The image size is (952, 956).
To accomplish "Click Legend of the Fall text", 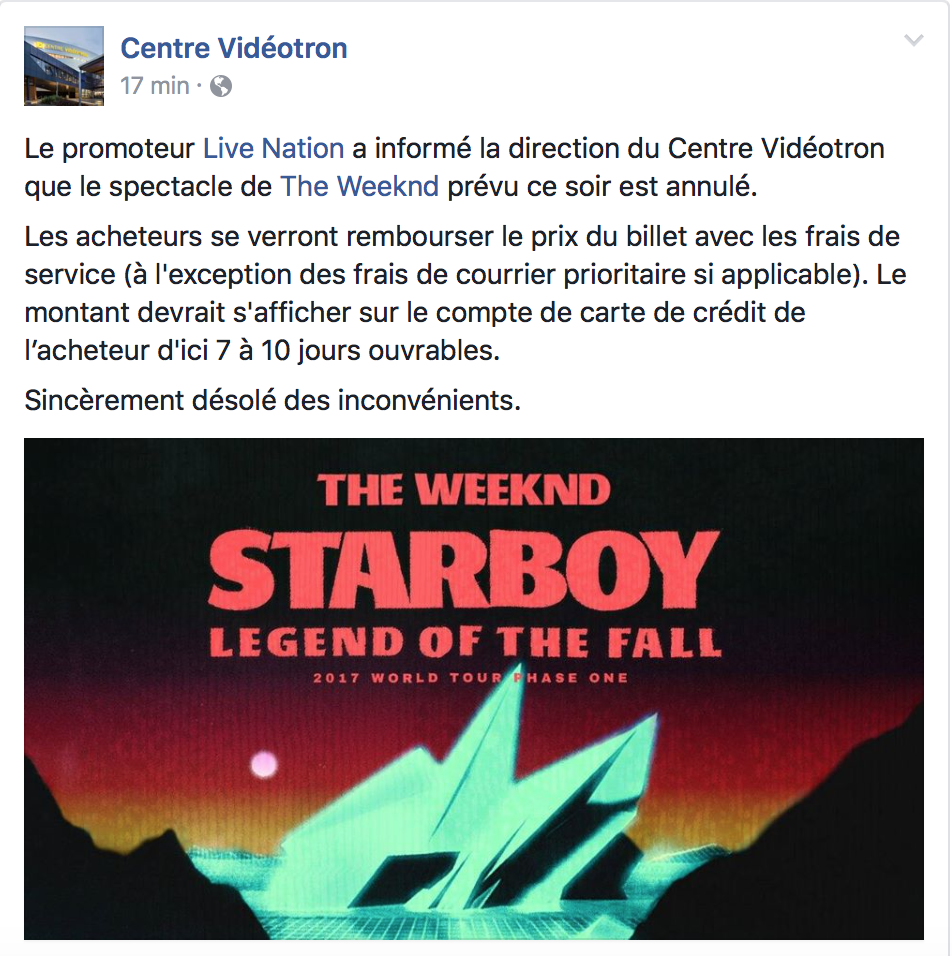I will [465, 643].
